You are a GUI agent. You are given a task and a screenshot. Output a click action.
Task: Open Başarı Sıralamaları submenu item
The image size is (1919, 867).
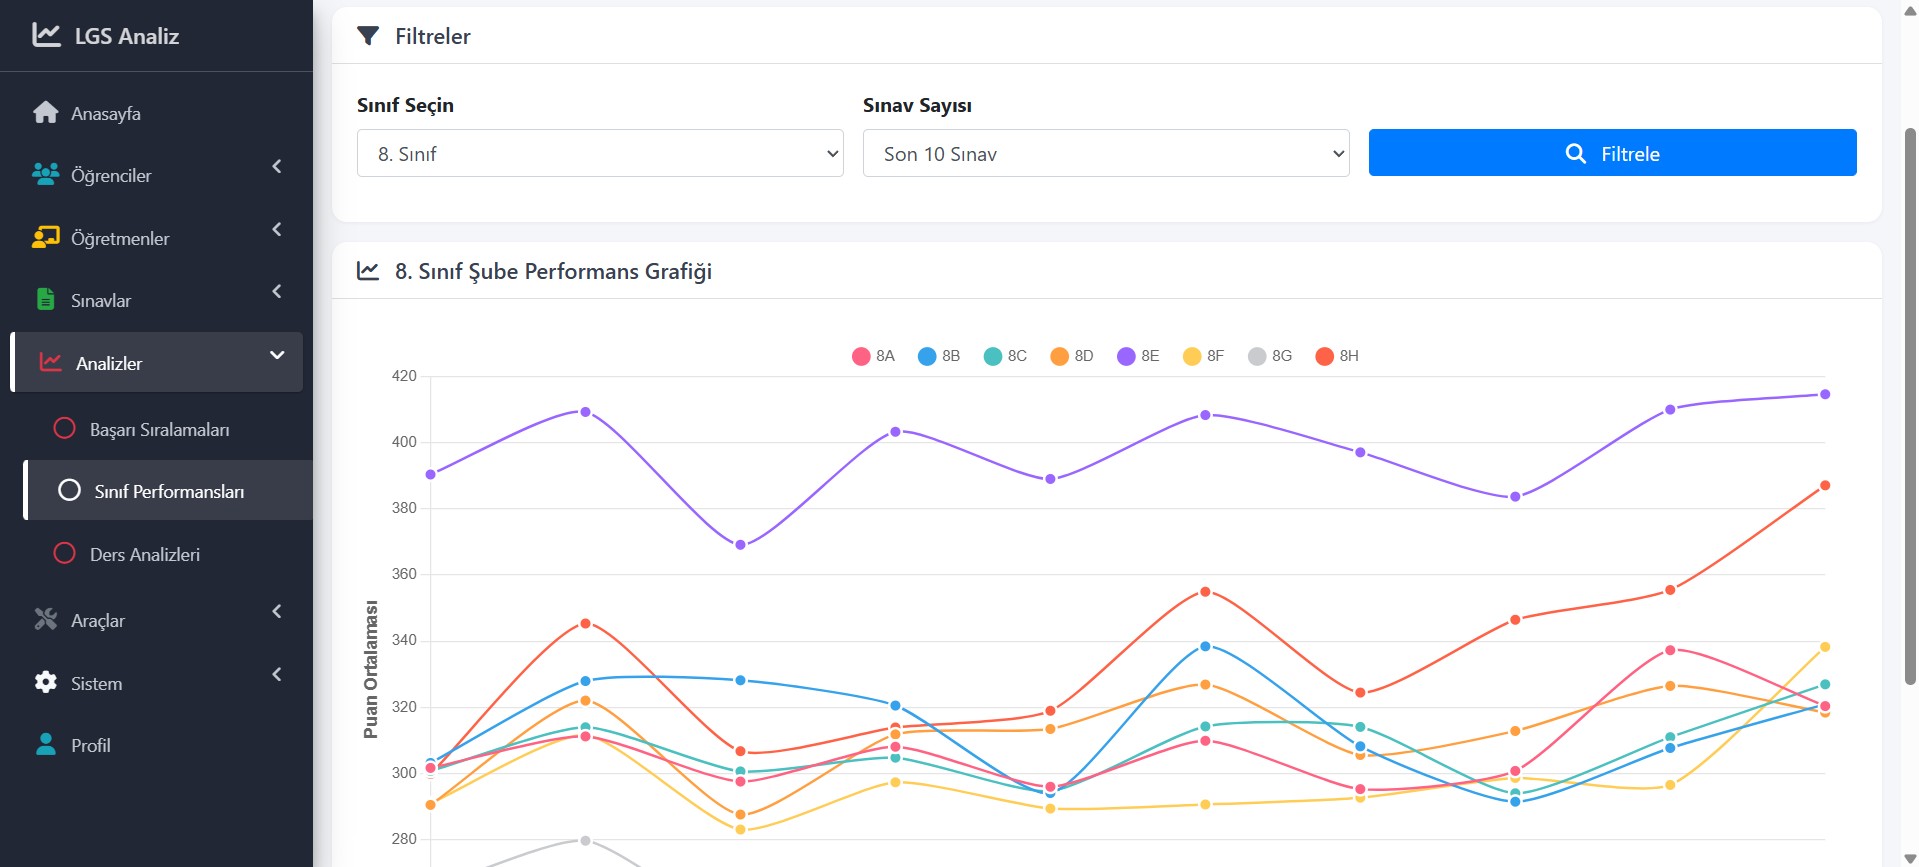[x=159, y=430]
